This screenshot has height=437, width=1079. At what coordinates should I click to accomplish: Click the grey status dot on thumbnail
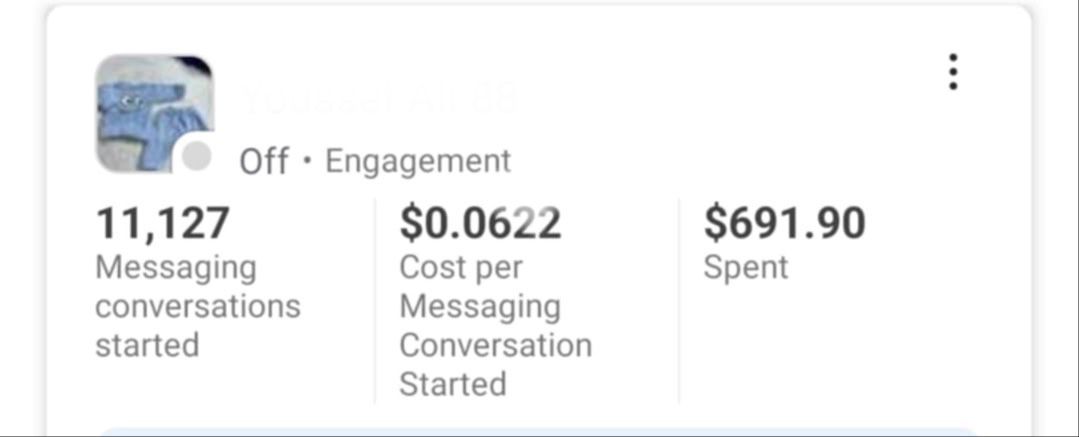point(198,157)
